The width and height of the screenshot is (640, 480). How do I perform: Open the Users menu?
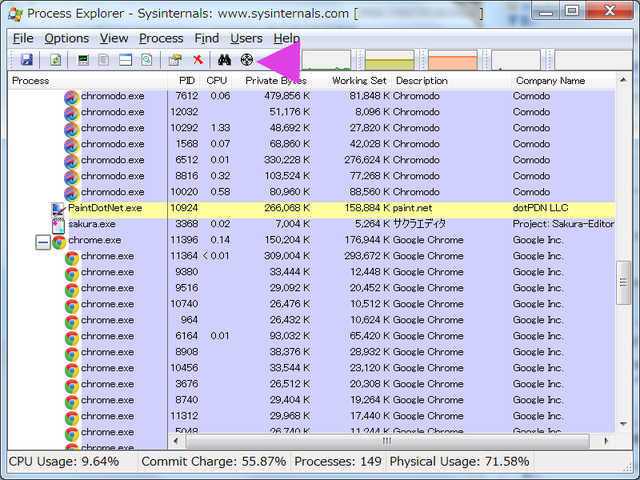(x=246, y=38)
